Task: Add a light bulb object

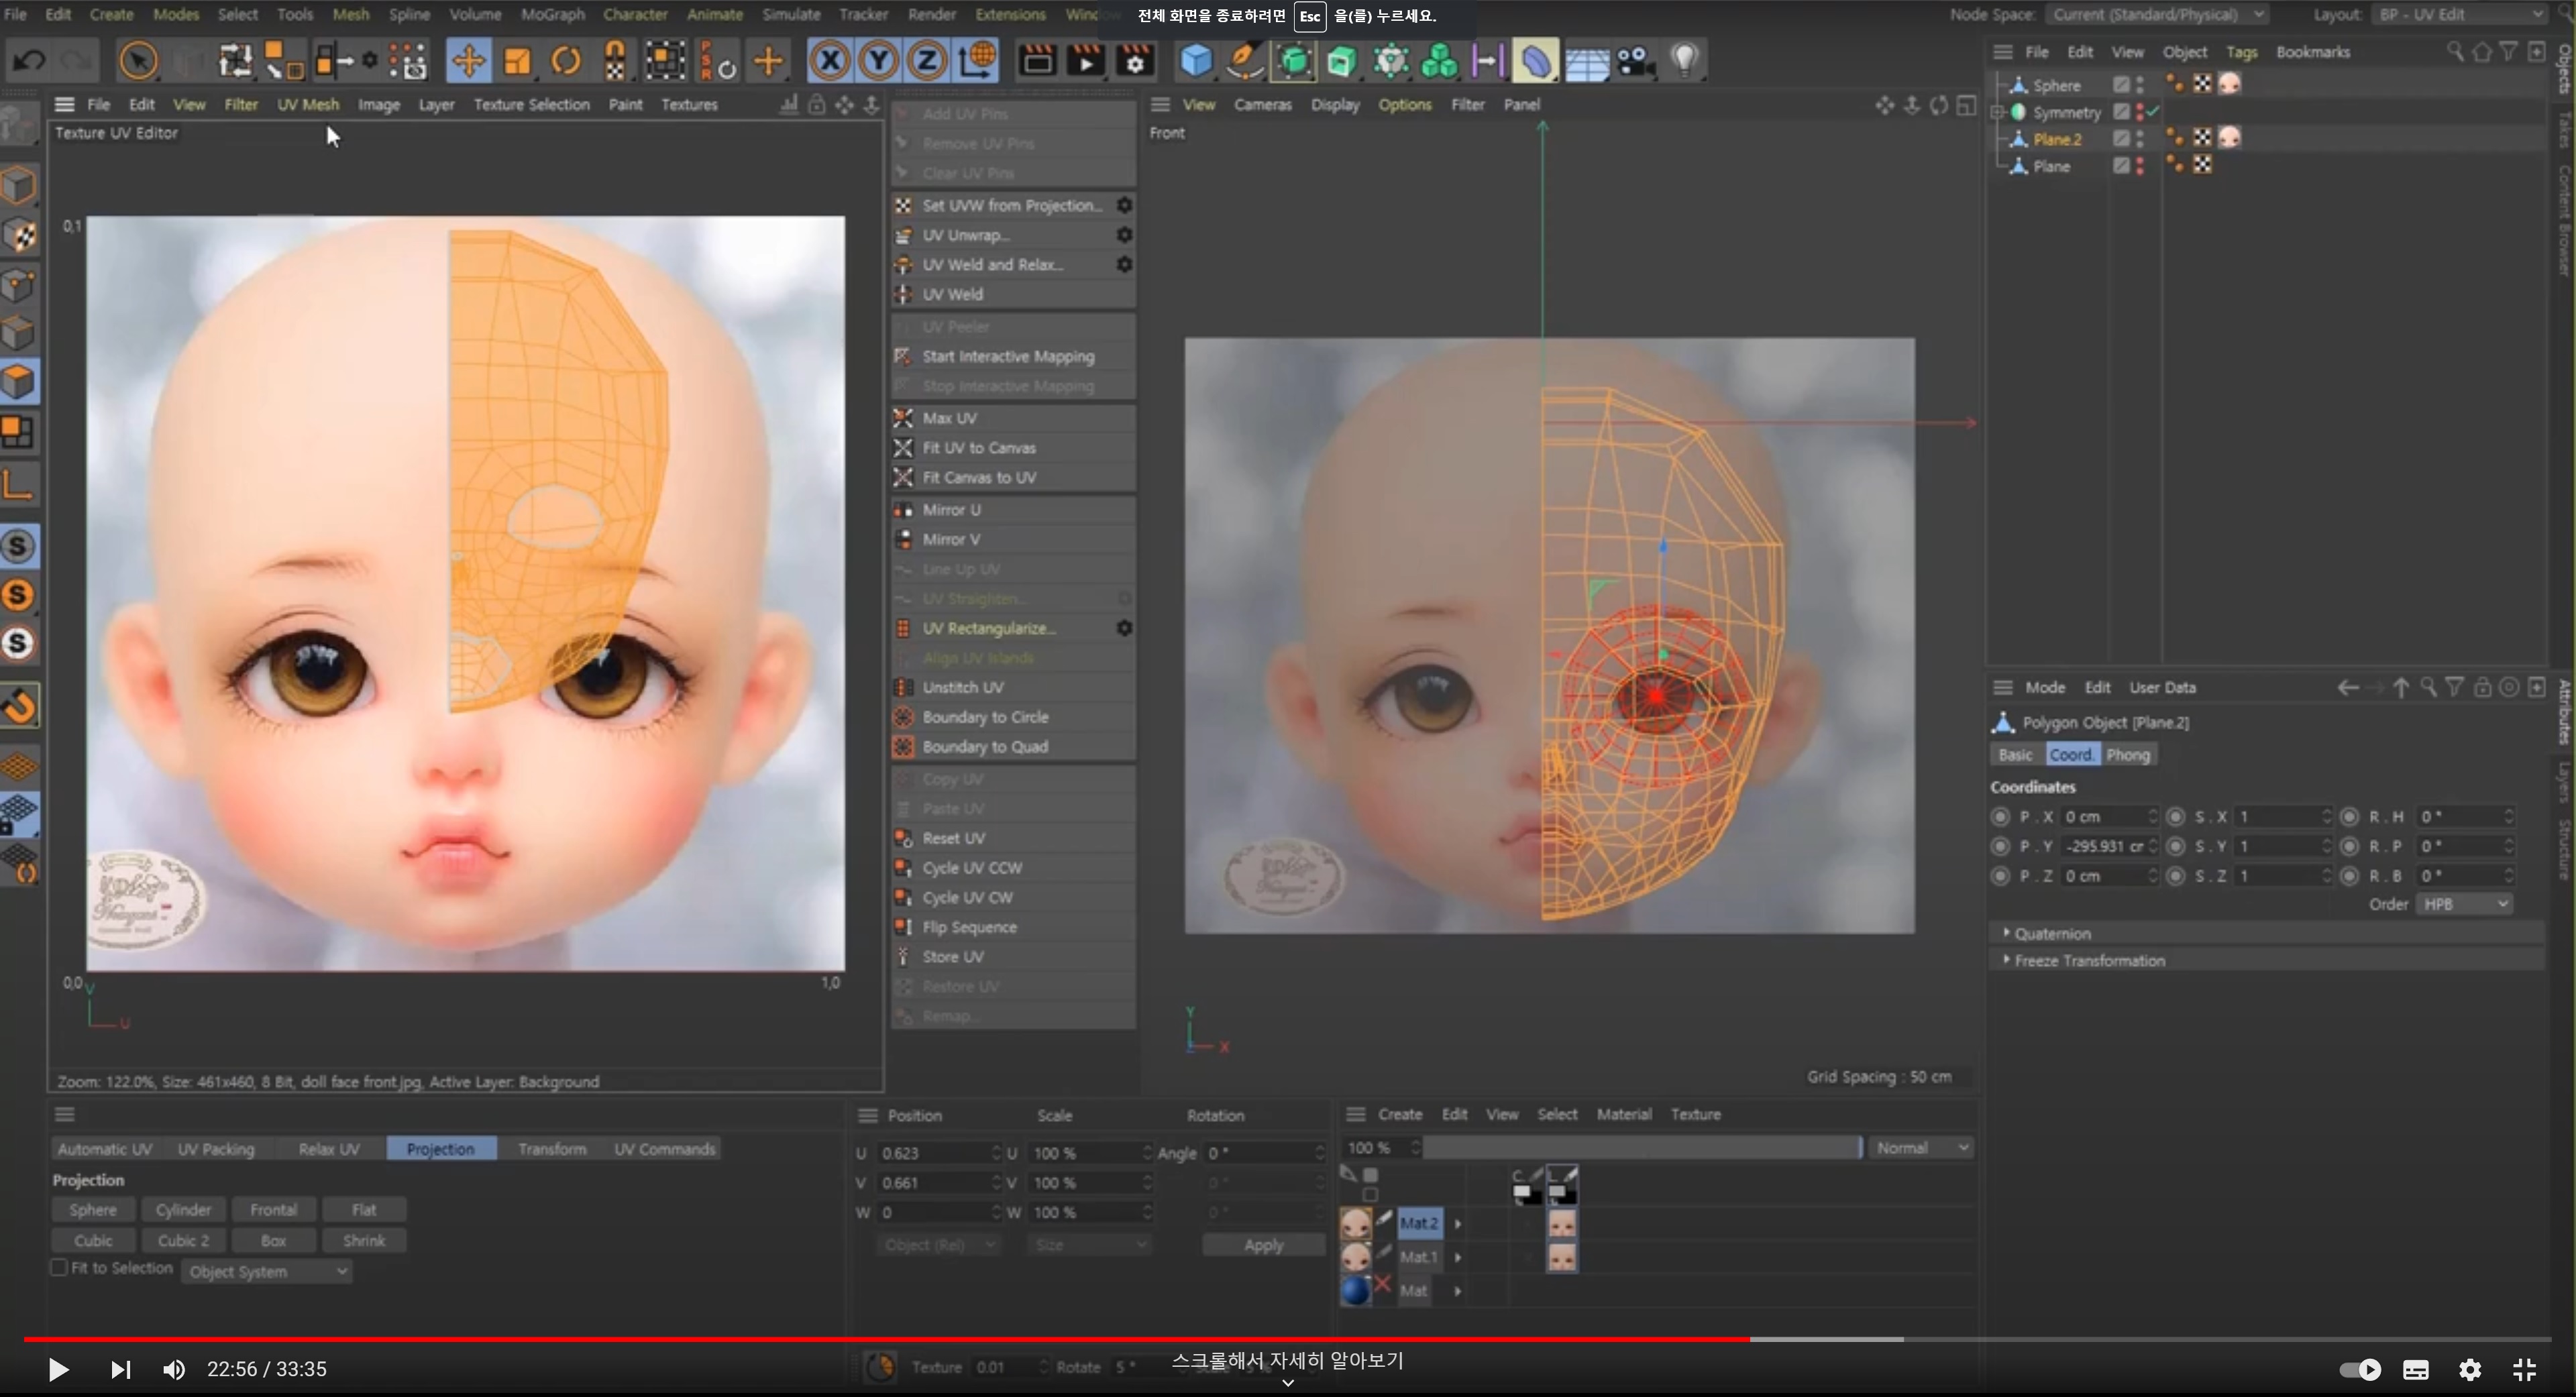Action: pyautogui.click(x=1685, y=61)
